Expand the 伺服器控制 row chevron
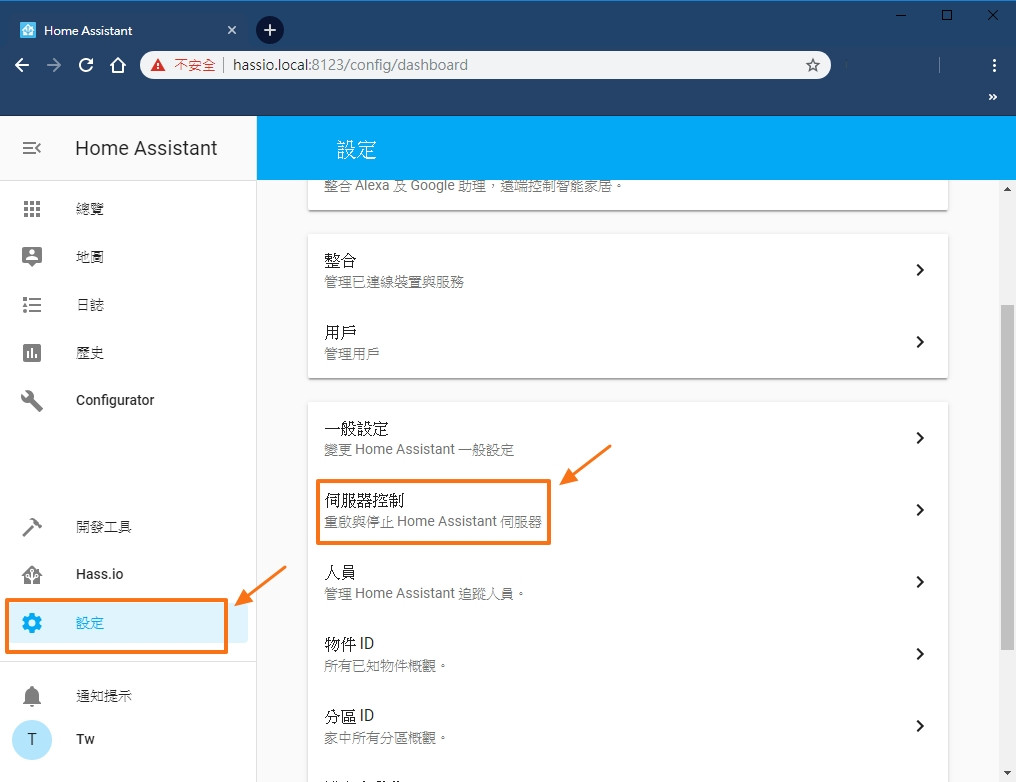Image resolution: width=1016 pixels, height=782 pixels. point(919,510)
